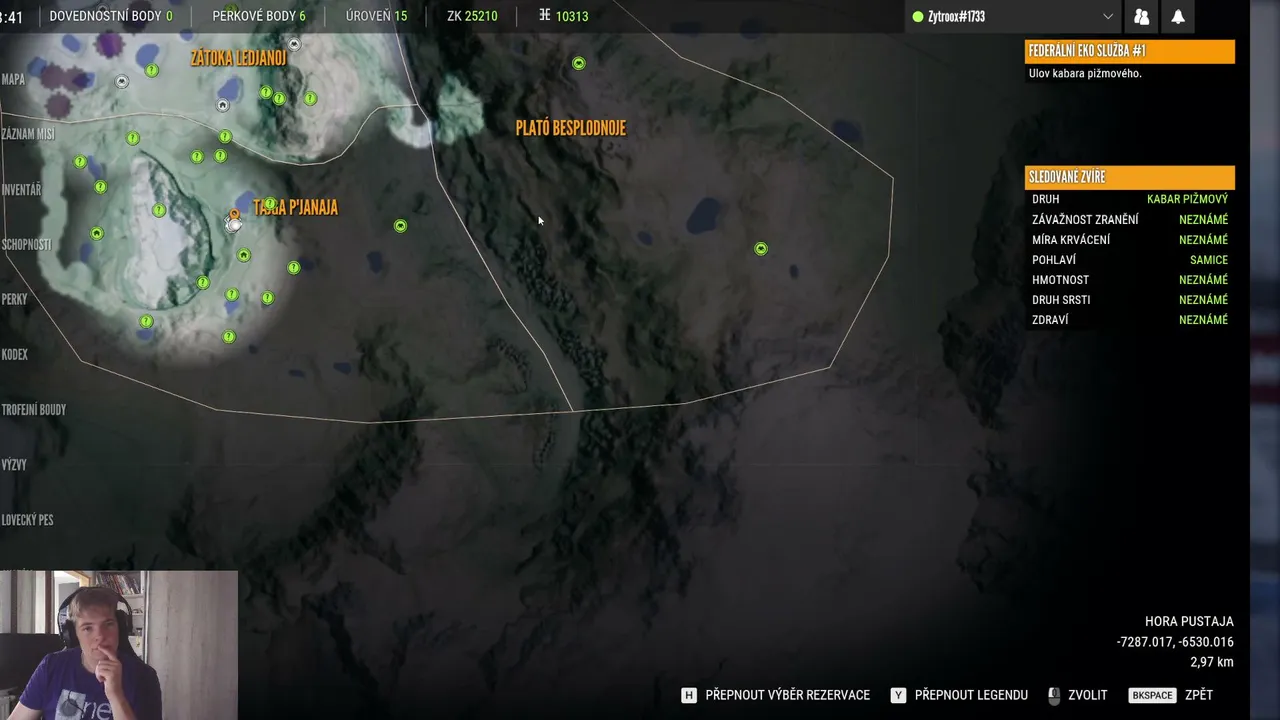This screenshot has width=1280, height=720.
Task: Select white icon beside the purple zones
Action: coord(122,82)
